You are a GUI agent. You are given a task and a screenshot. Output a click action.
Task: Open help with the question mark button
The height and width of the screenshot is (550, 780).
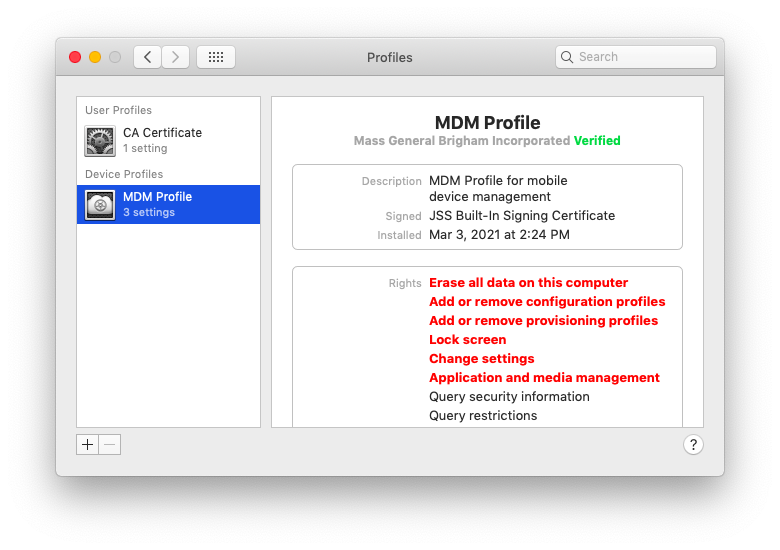point(694,445)
